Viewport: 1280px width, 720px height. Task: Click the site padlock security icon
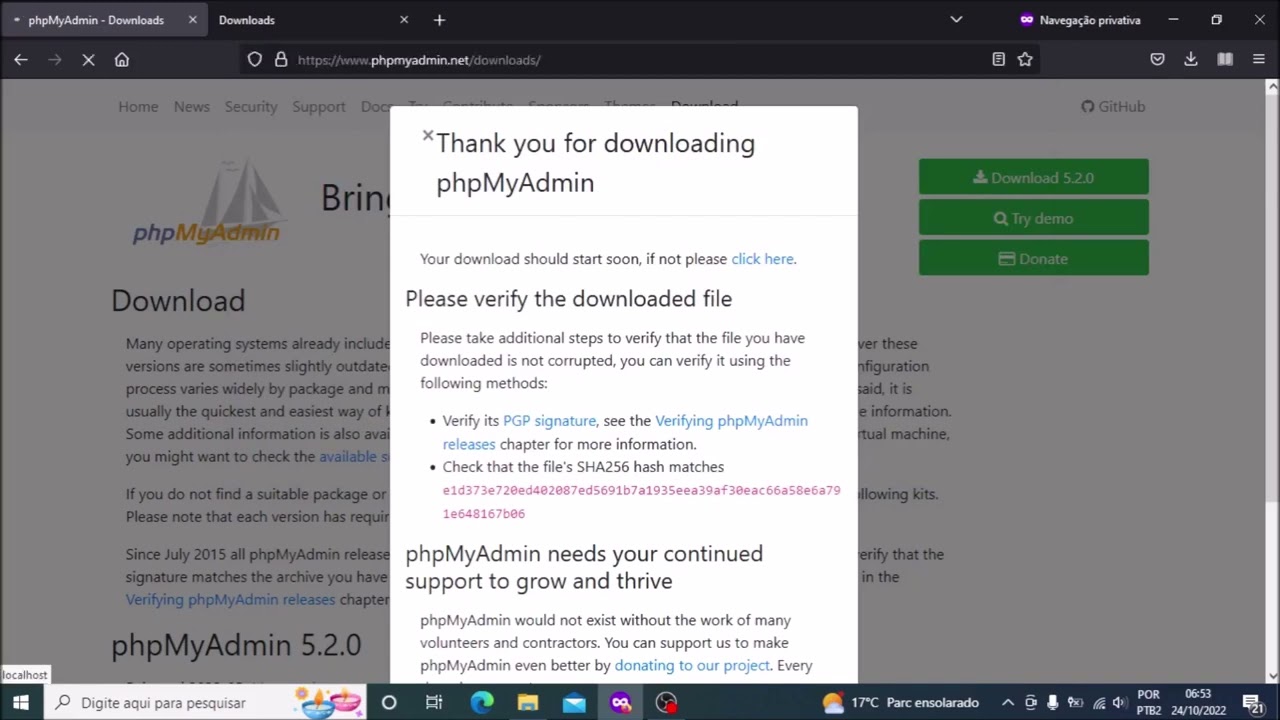tap(281, 60)
